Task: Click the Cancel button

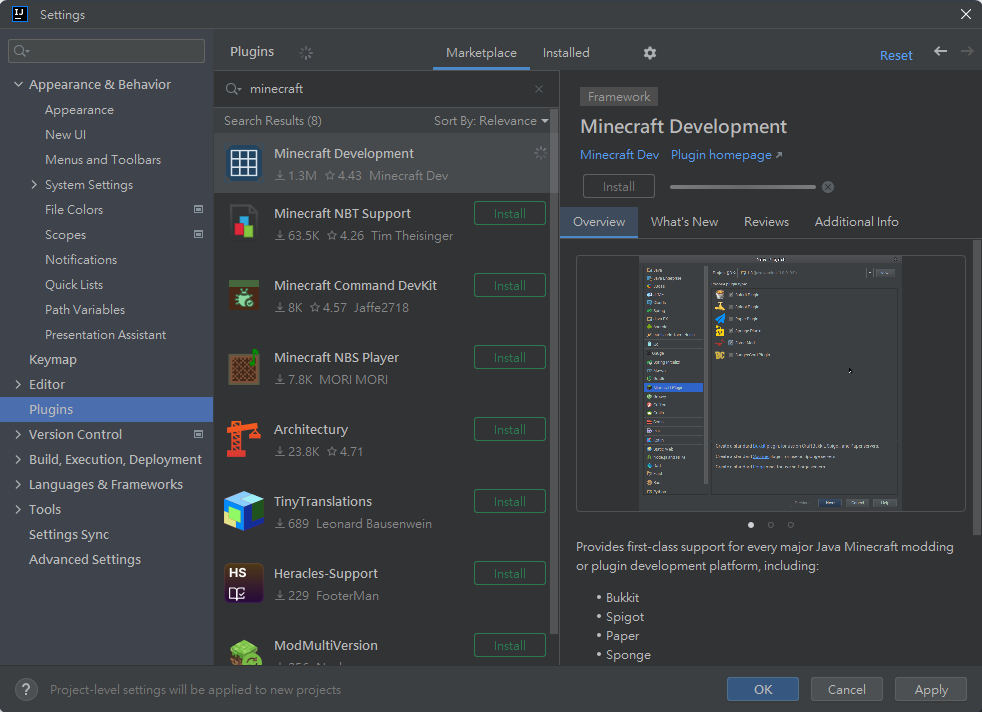Action: pyautogui.click(x=847, y=689)
